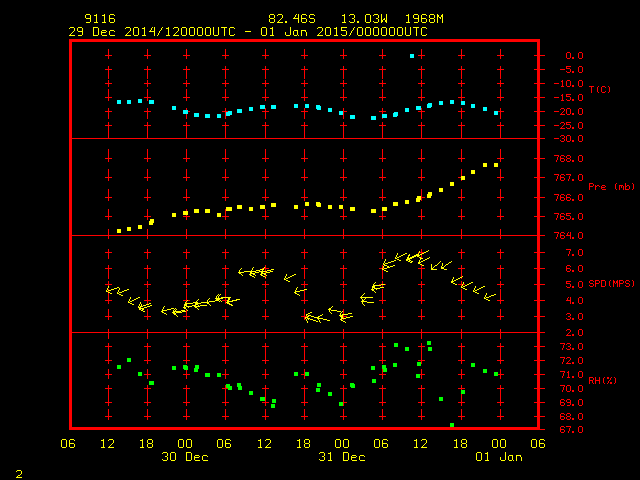Click the 768.0 pressure tick value
This screenshot has height=480, width=640.
pyautogui.click(x=569, y=158)
